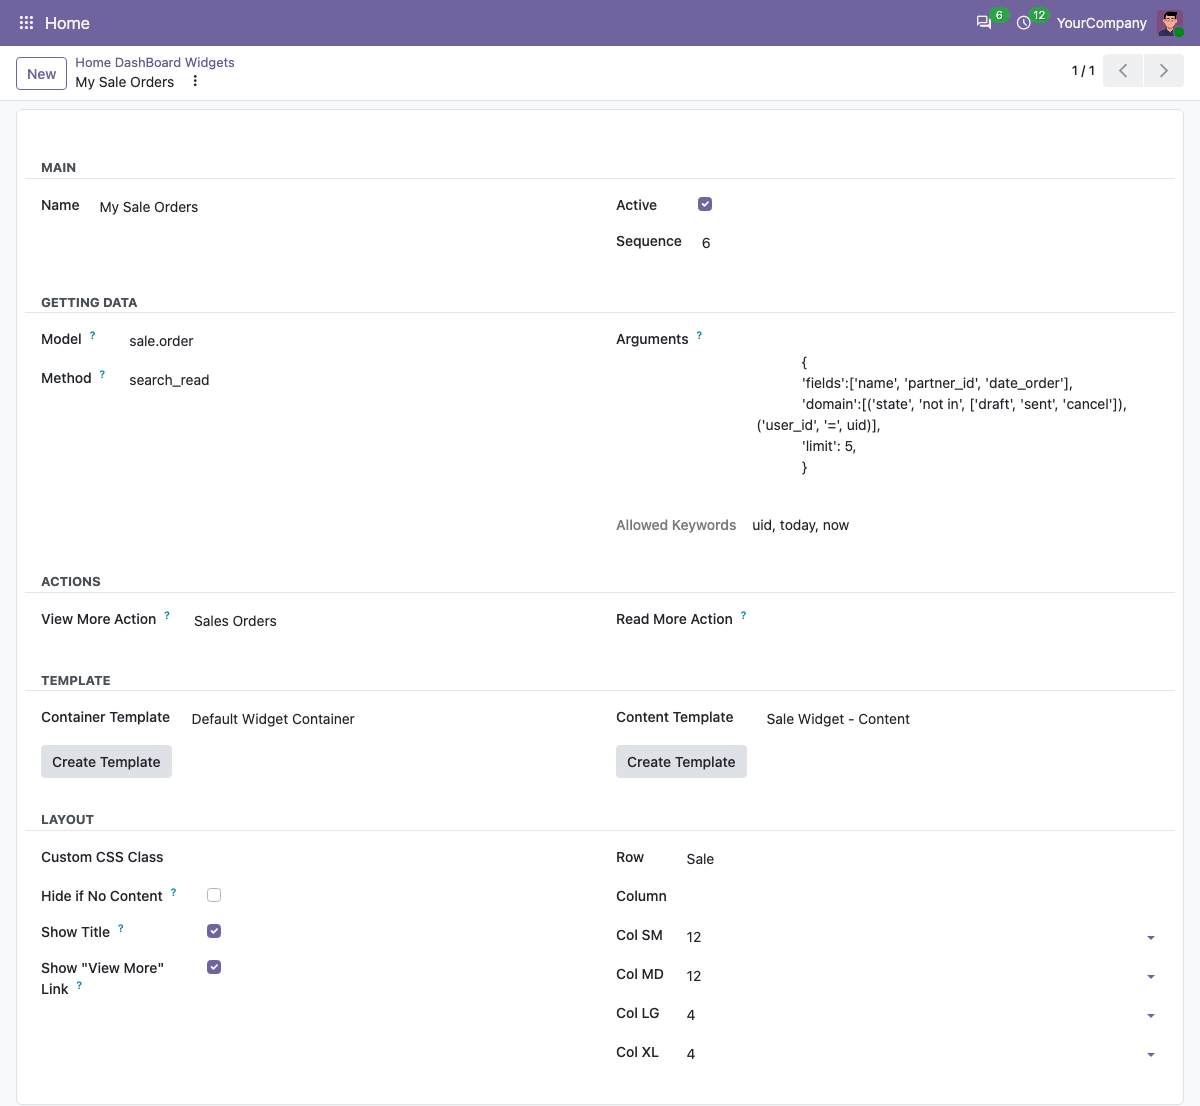Click into the Arguments code field

coord(957,414)
